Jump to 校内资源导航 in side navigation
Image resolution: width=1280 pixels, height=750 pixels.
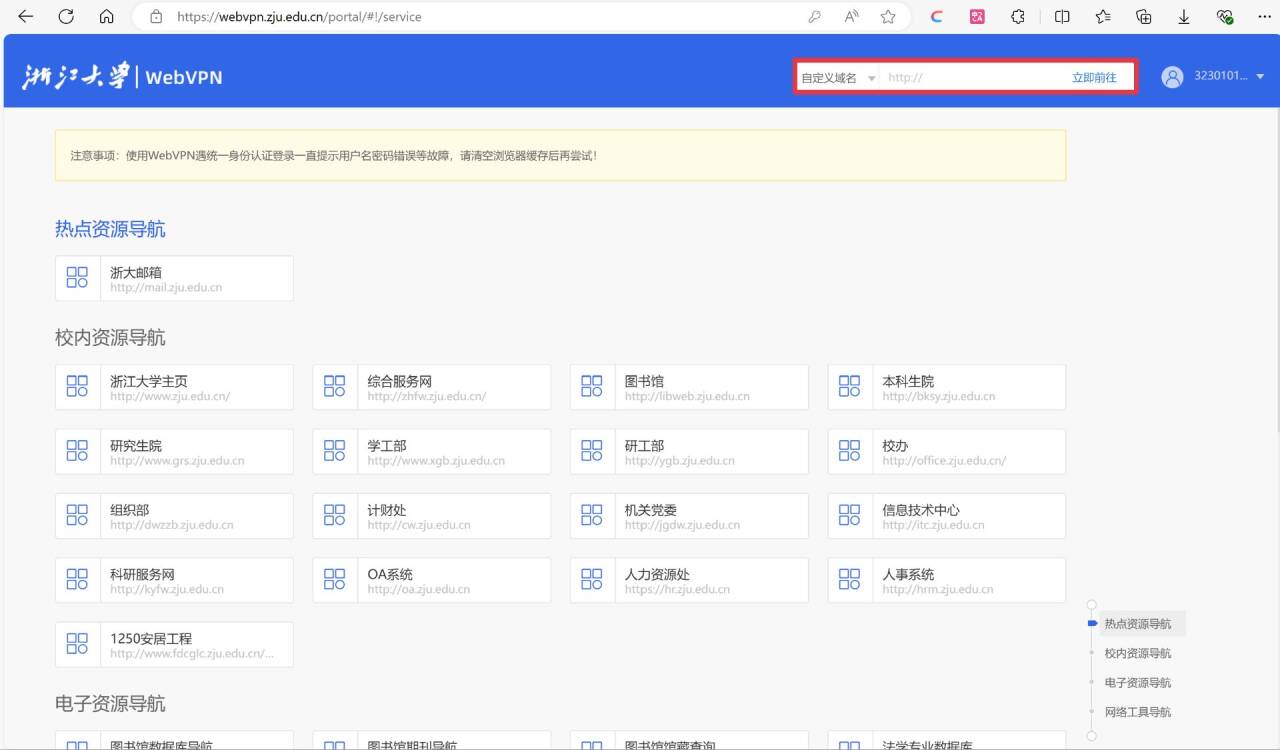click(x=1137, y=653)
